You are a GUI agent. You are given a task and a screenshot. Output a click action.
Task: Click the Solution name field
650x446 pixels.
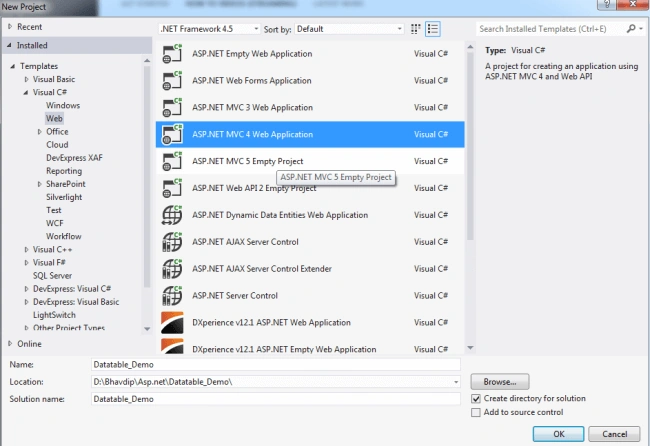coord(276,399)
